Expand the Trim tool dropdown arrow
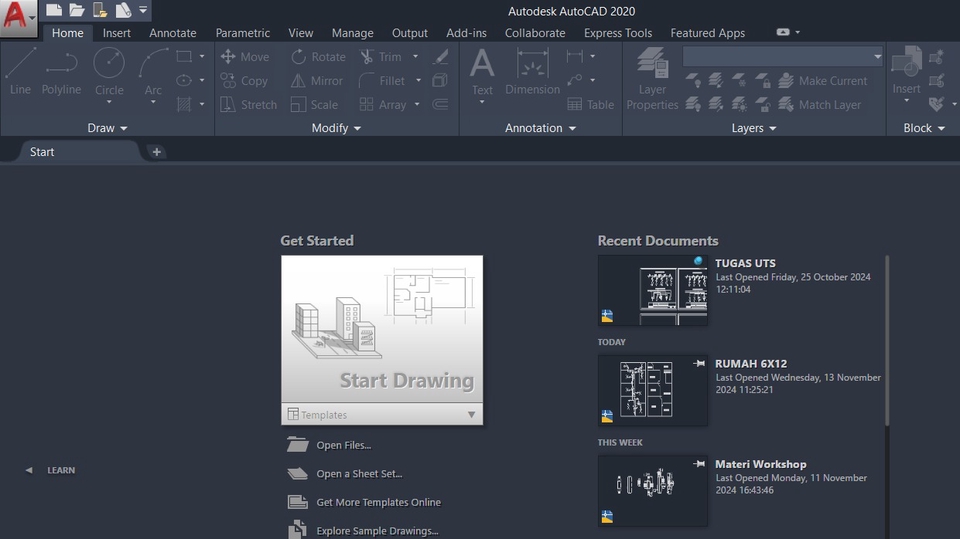 [415, 56]
